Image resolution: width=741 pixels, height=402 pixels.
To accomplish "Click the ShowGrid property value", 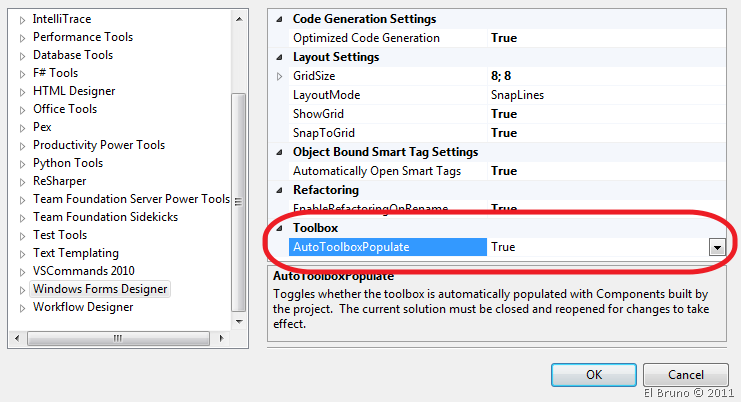I will click(x=504, y=114).
